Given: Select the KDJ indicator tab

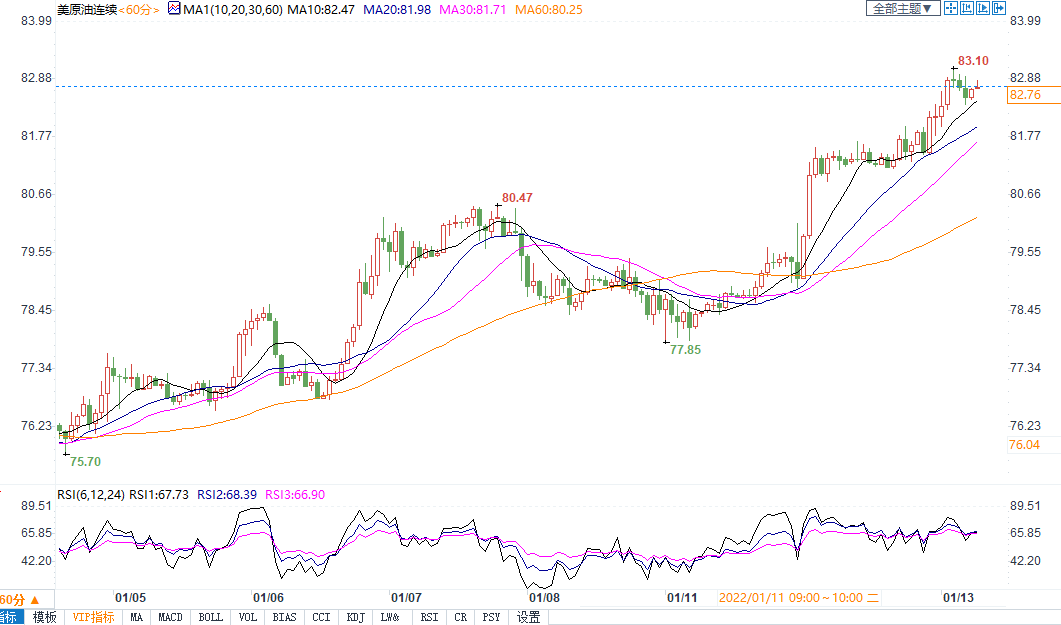Looking at the screenshot, I should [355, 617].
